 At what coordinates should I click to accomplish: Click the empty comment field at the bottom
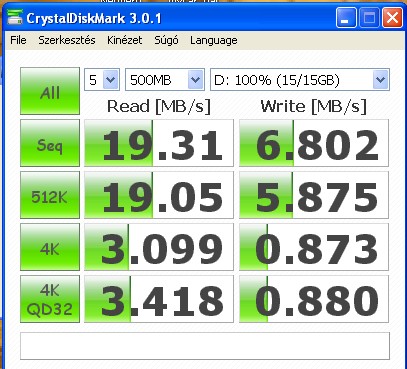pyautogui.click(x=205, y=346)
